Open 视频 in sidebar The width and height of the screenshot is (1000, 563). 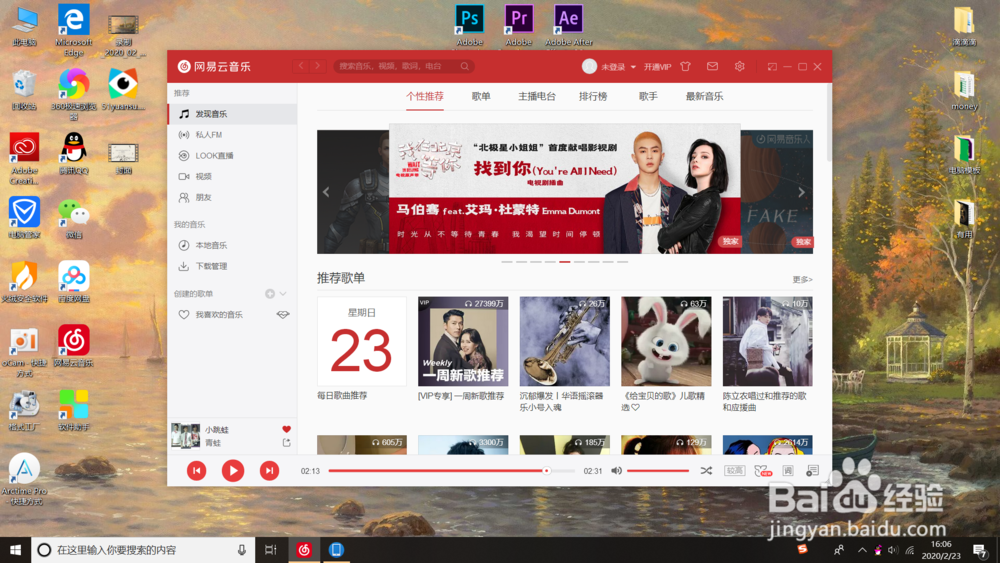click(x=233, y=176)
